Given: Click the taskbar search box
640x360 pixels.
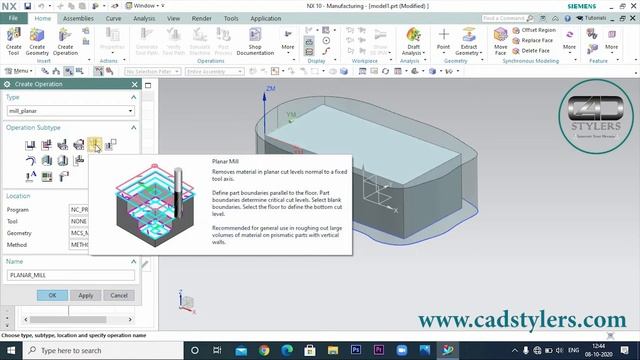Looking at the screenshot, I should [103, 351].
